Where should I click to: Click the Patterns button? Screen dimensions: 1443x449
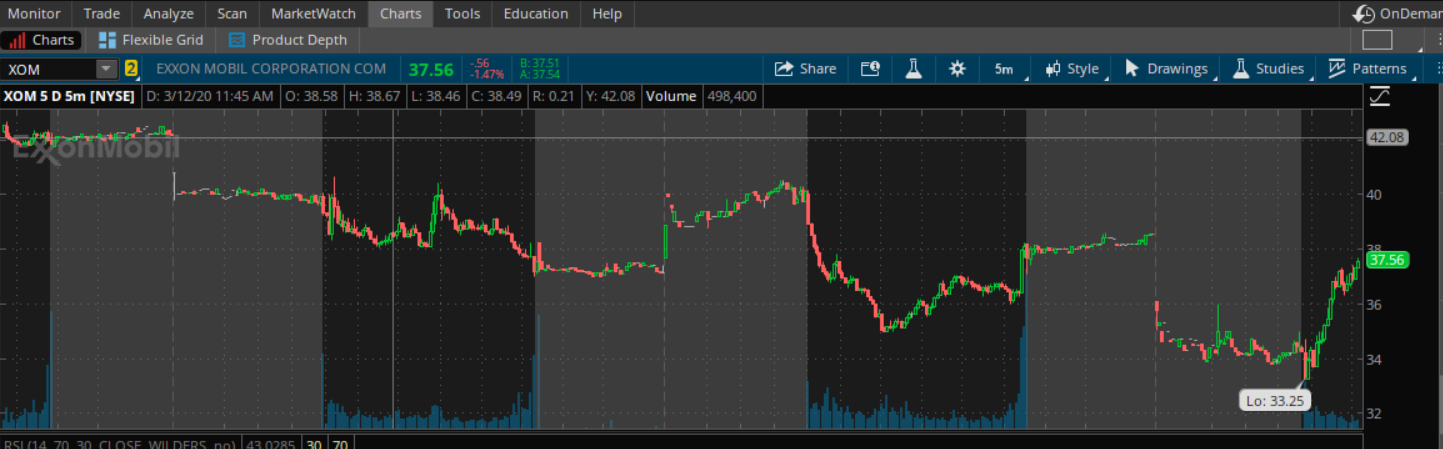tap(1368, 69)
